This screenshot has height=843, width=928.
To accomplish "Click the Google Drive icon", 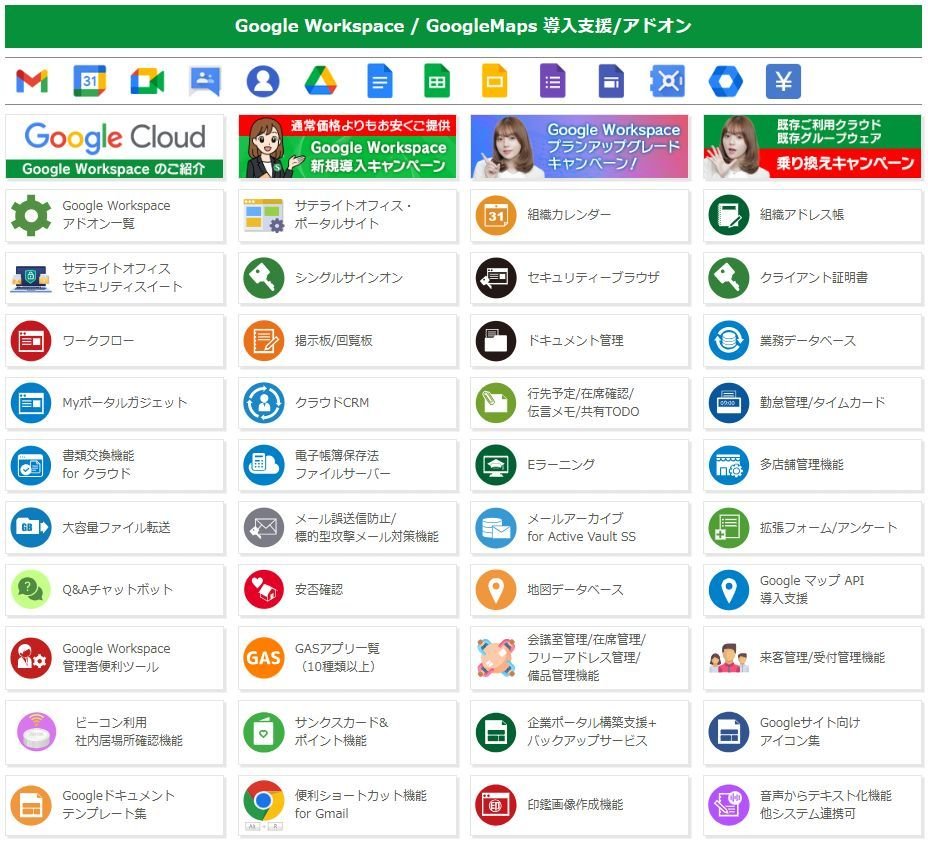I will click(x=321, y=81).
